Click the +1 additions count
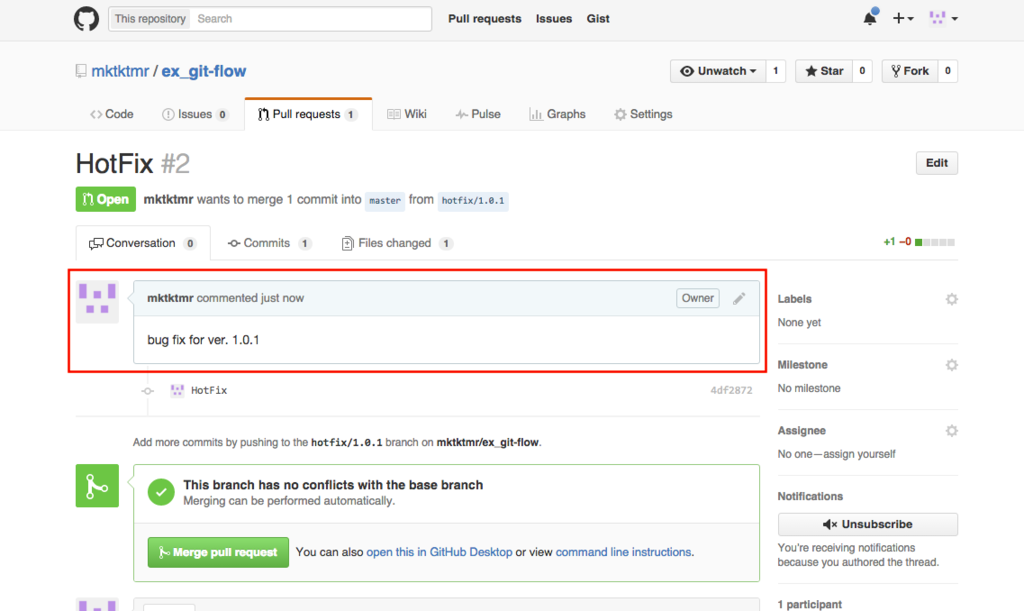This screenshot has width=1024, height=611. coord(889,242)
